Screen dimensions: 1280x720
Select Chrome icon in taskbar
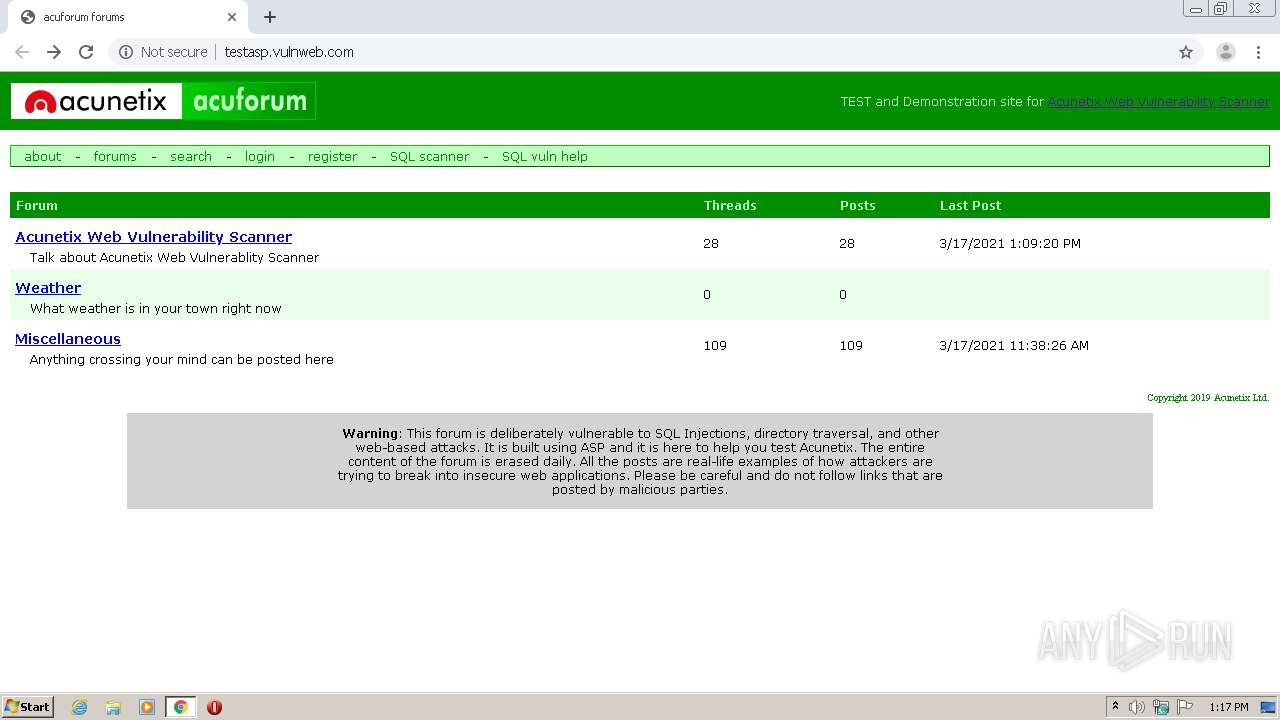181,707
